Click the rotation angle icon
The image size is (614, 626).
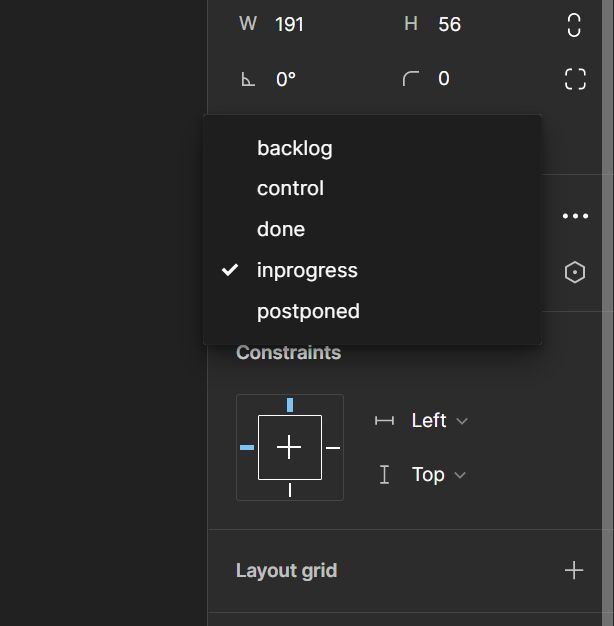[248, 79]
